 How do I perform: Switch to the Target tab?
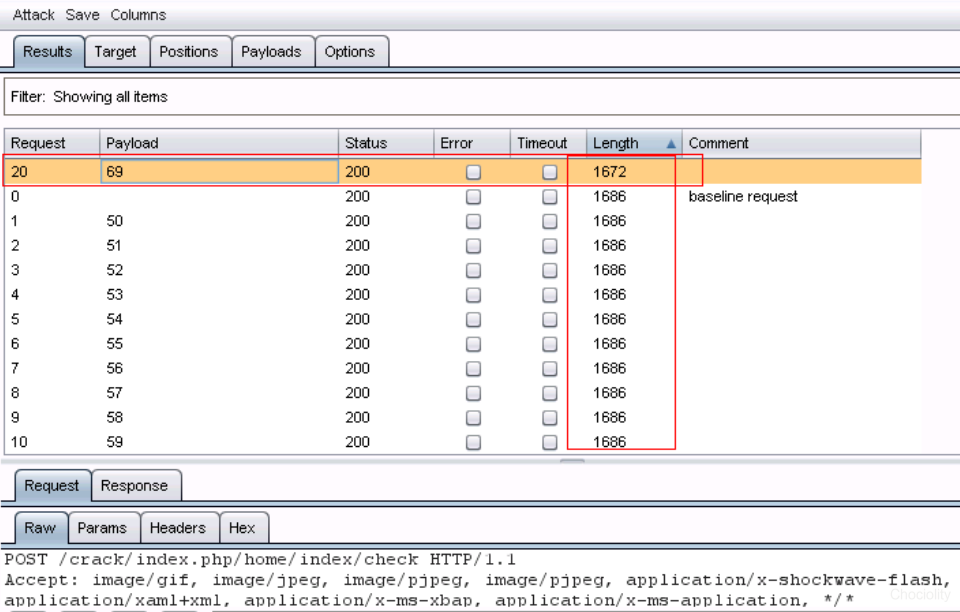115,52
